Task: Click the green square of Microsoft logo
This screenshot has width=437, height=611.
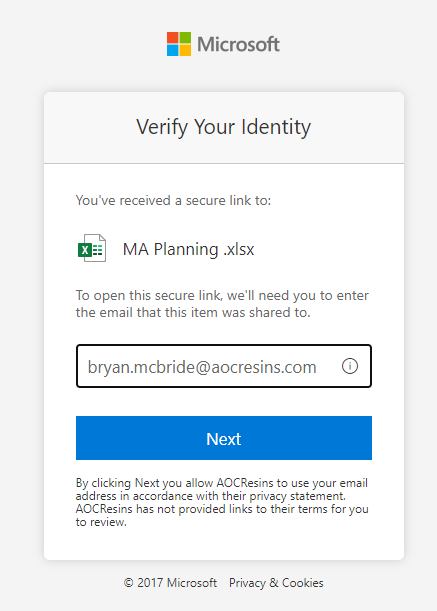Action: tap(185, 38)
